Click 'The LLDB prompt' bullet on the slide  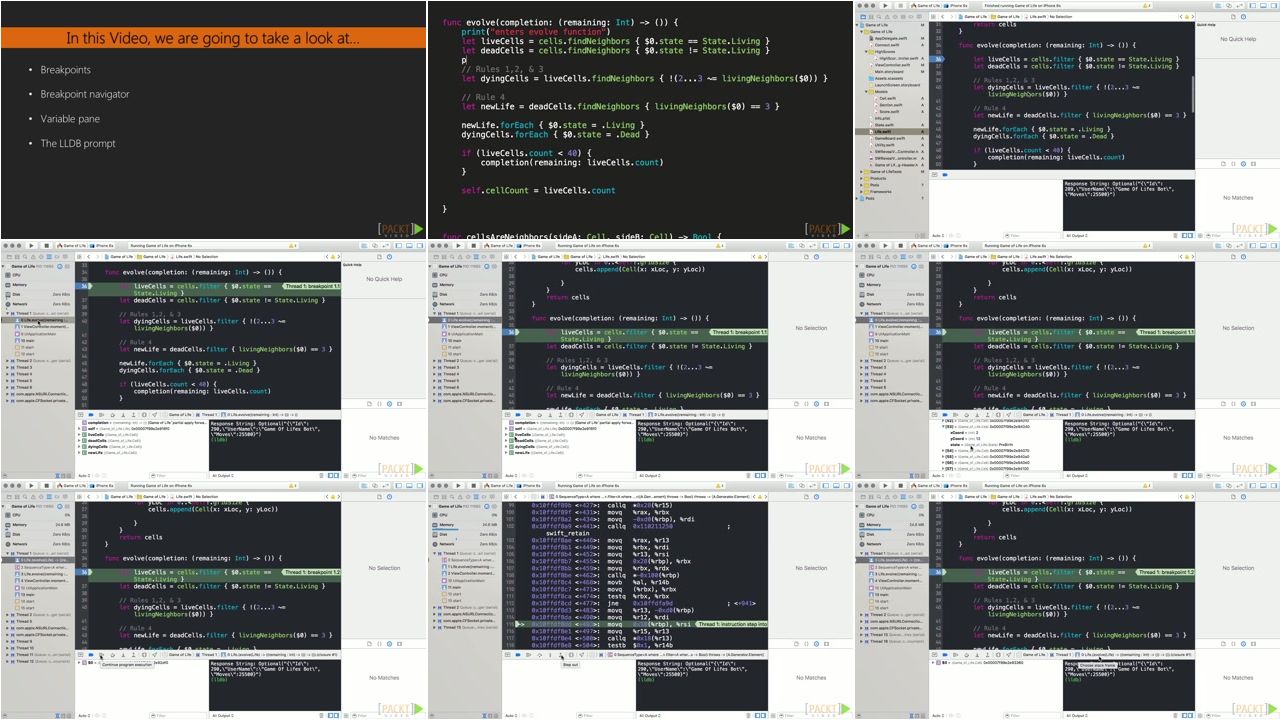tap(78, 143)
